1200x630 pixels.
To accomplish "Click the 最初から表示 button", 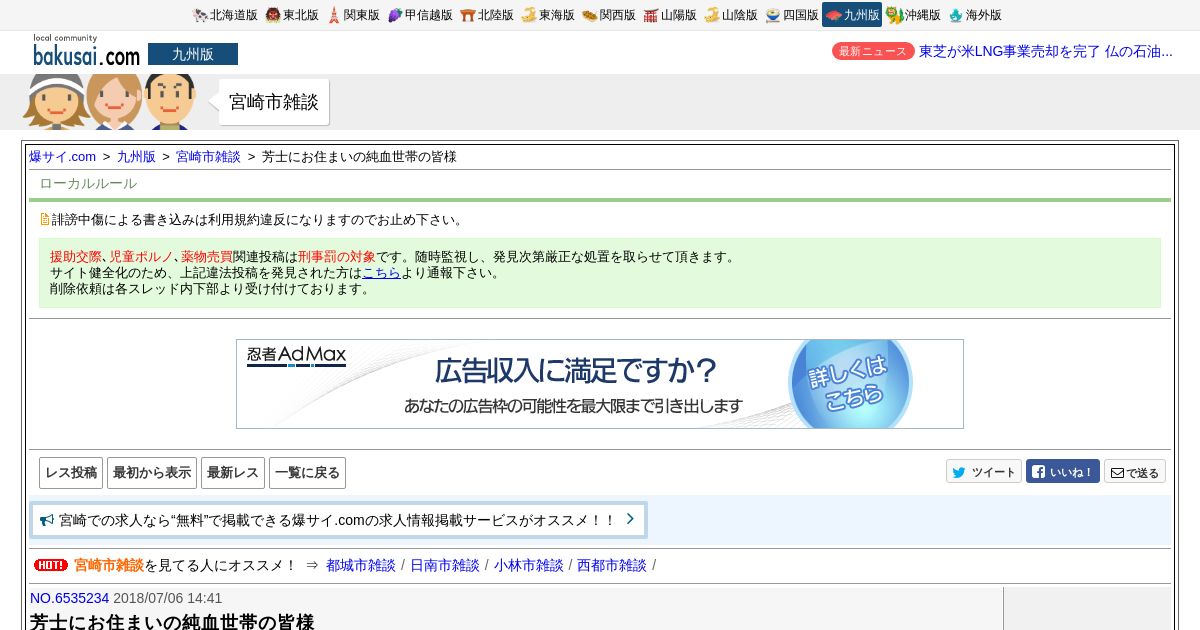I will [152, 473].
